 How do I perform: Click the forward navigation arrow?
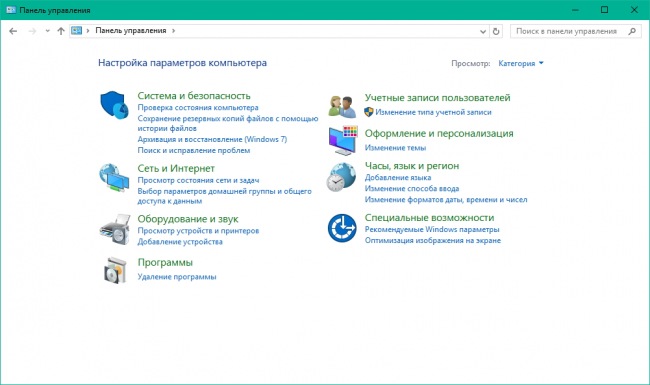[x=32, y=31]
